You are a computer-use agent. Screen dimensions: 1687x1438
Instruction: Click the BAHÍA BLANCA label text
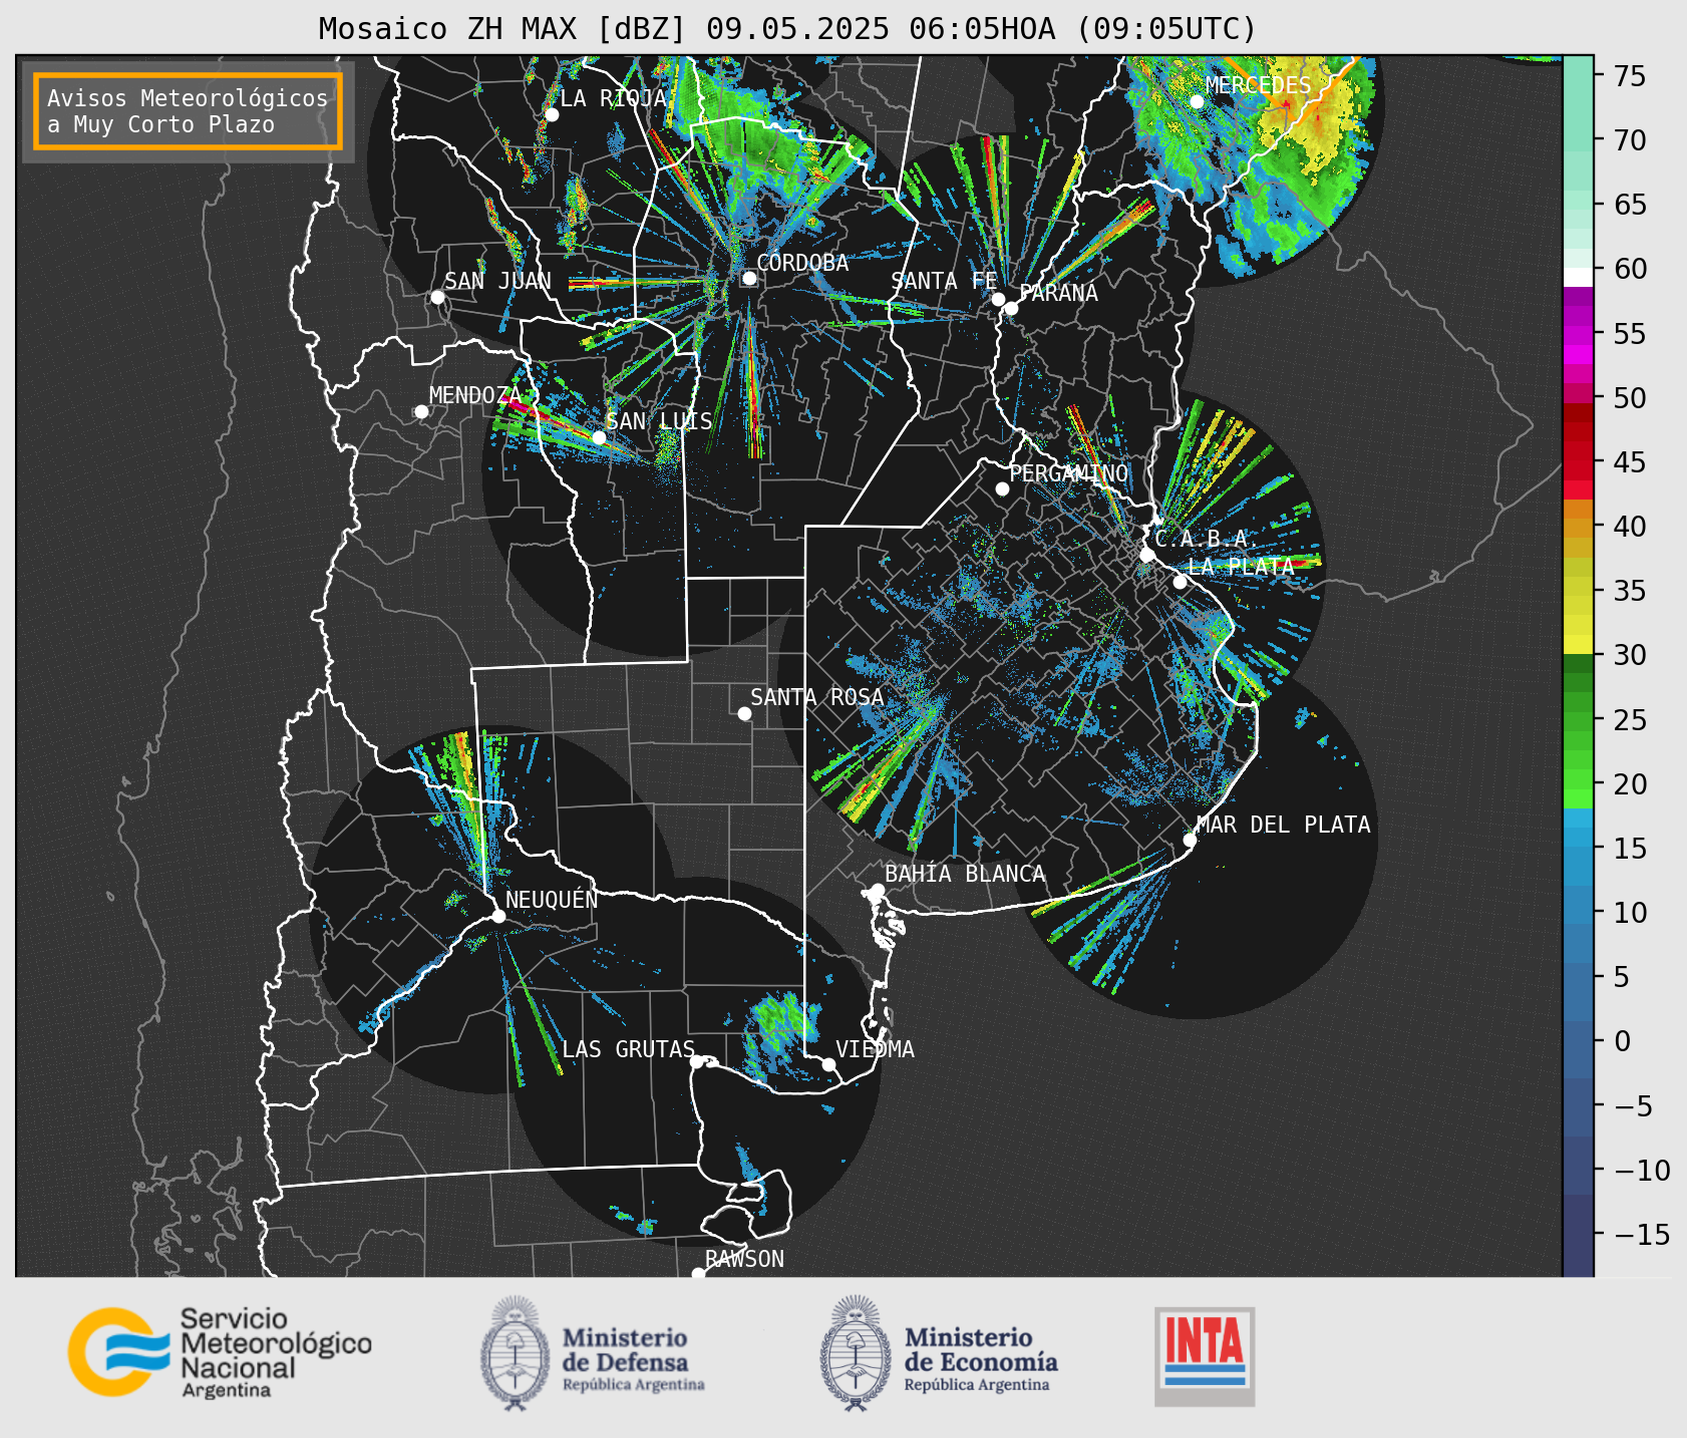[965, 874]
